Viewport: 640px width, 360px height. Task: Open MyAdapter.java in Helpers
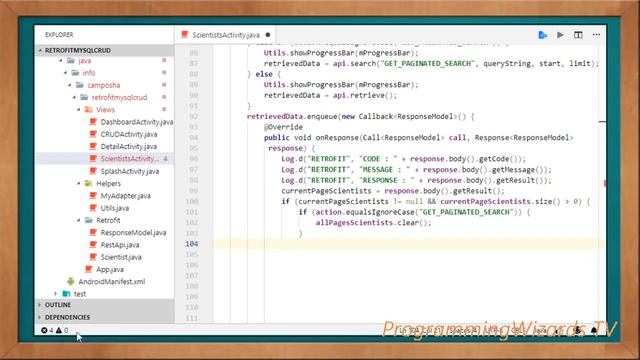(126, 196)
